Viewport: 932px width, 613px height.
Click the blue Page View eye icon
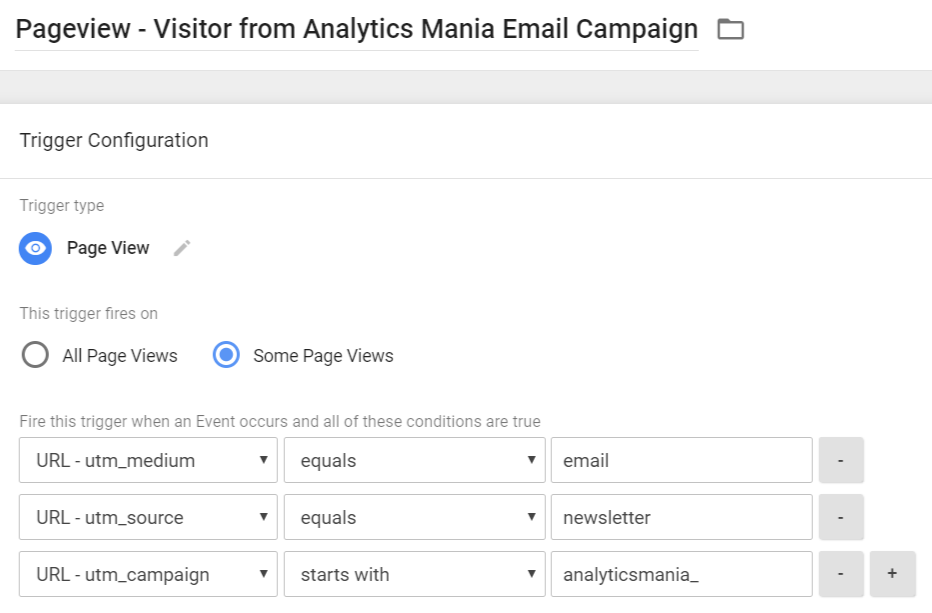[36, 248]
